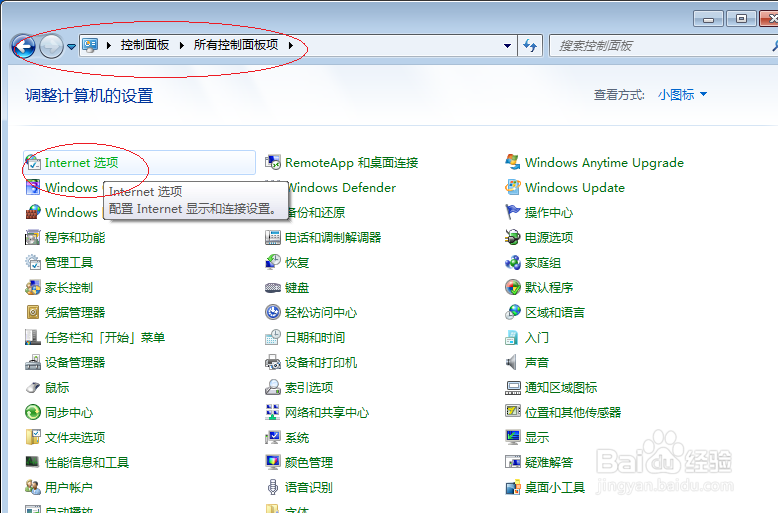Screen dimensions: 778x513
Task: Open the address bar history dropdown
Action: coord(507,46)
